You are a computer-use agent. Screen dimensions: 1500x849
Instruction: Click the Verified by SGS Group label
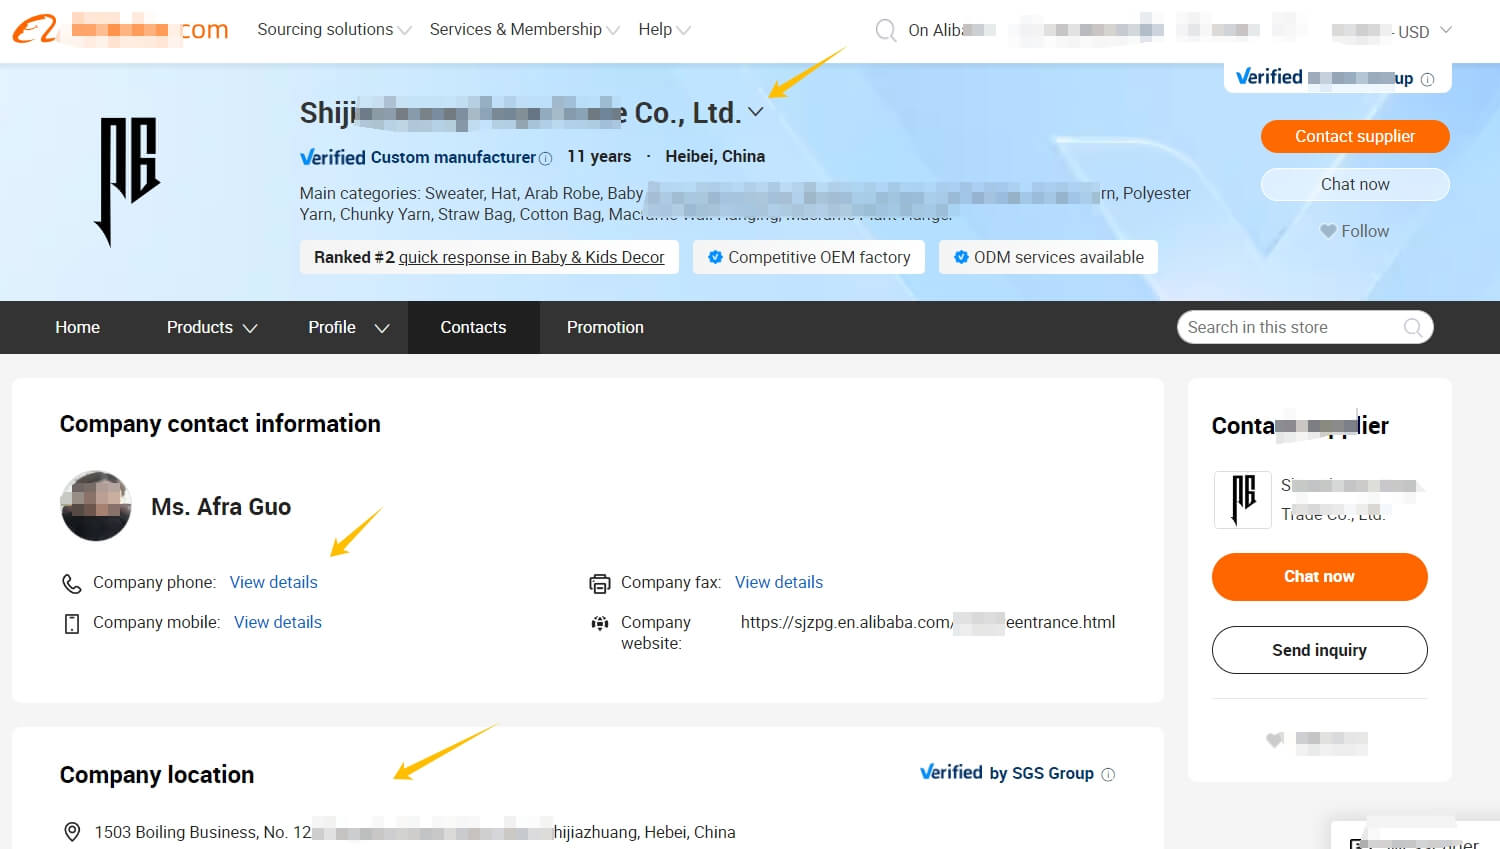pyautogui.click(x=1007, y=773)
